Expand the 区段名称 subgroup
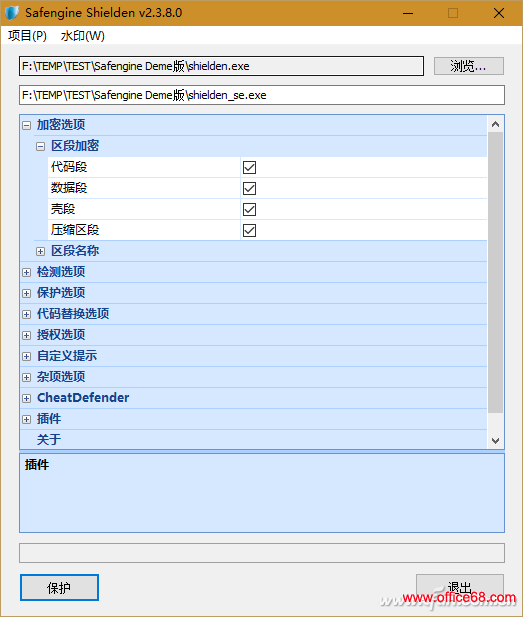 [x=41, y=251]
